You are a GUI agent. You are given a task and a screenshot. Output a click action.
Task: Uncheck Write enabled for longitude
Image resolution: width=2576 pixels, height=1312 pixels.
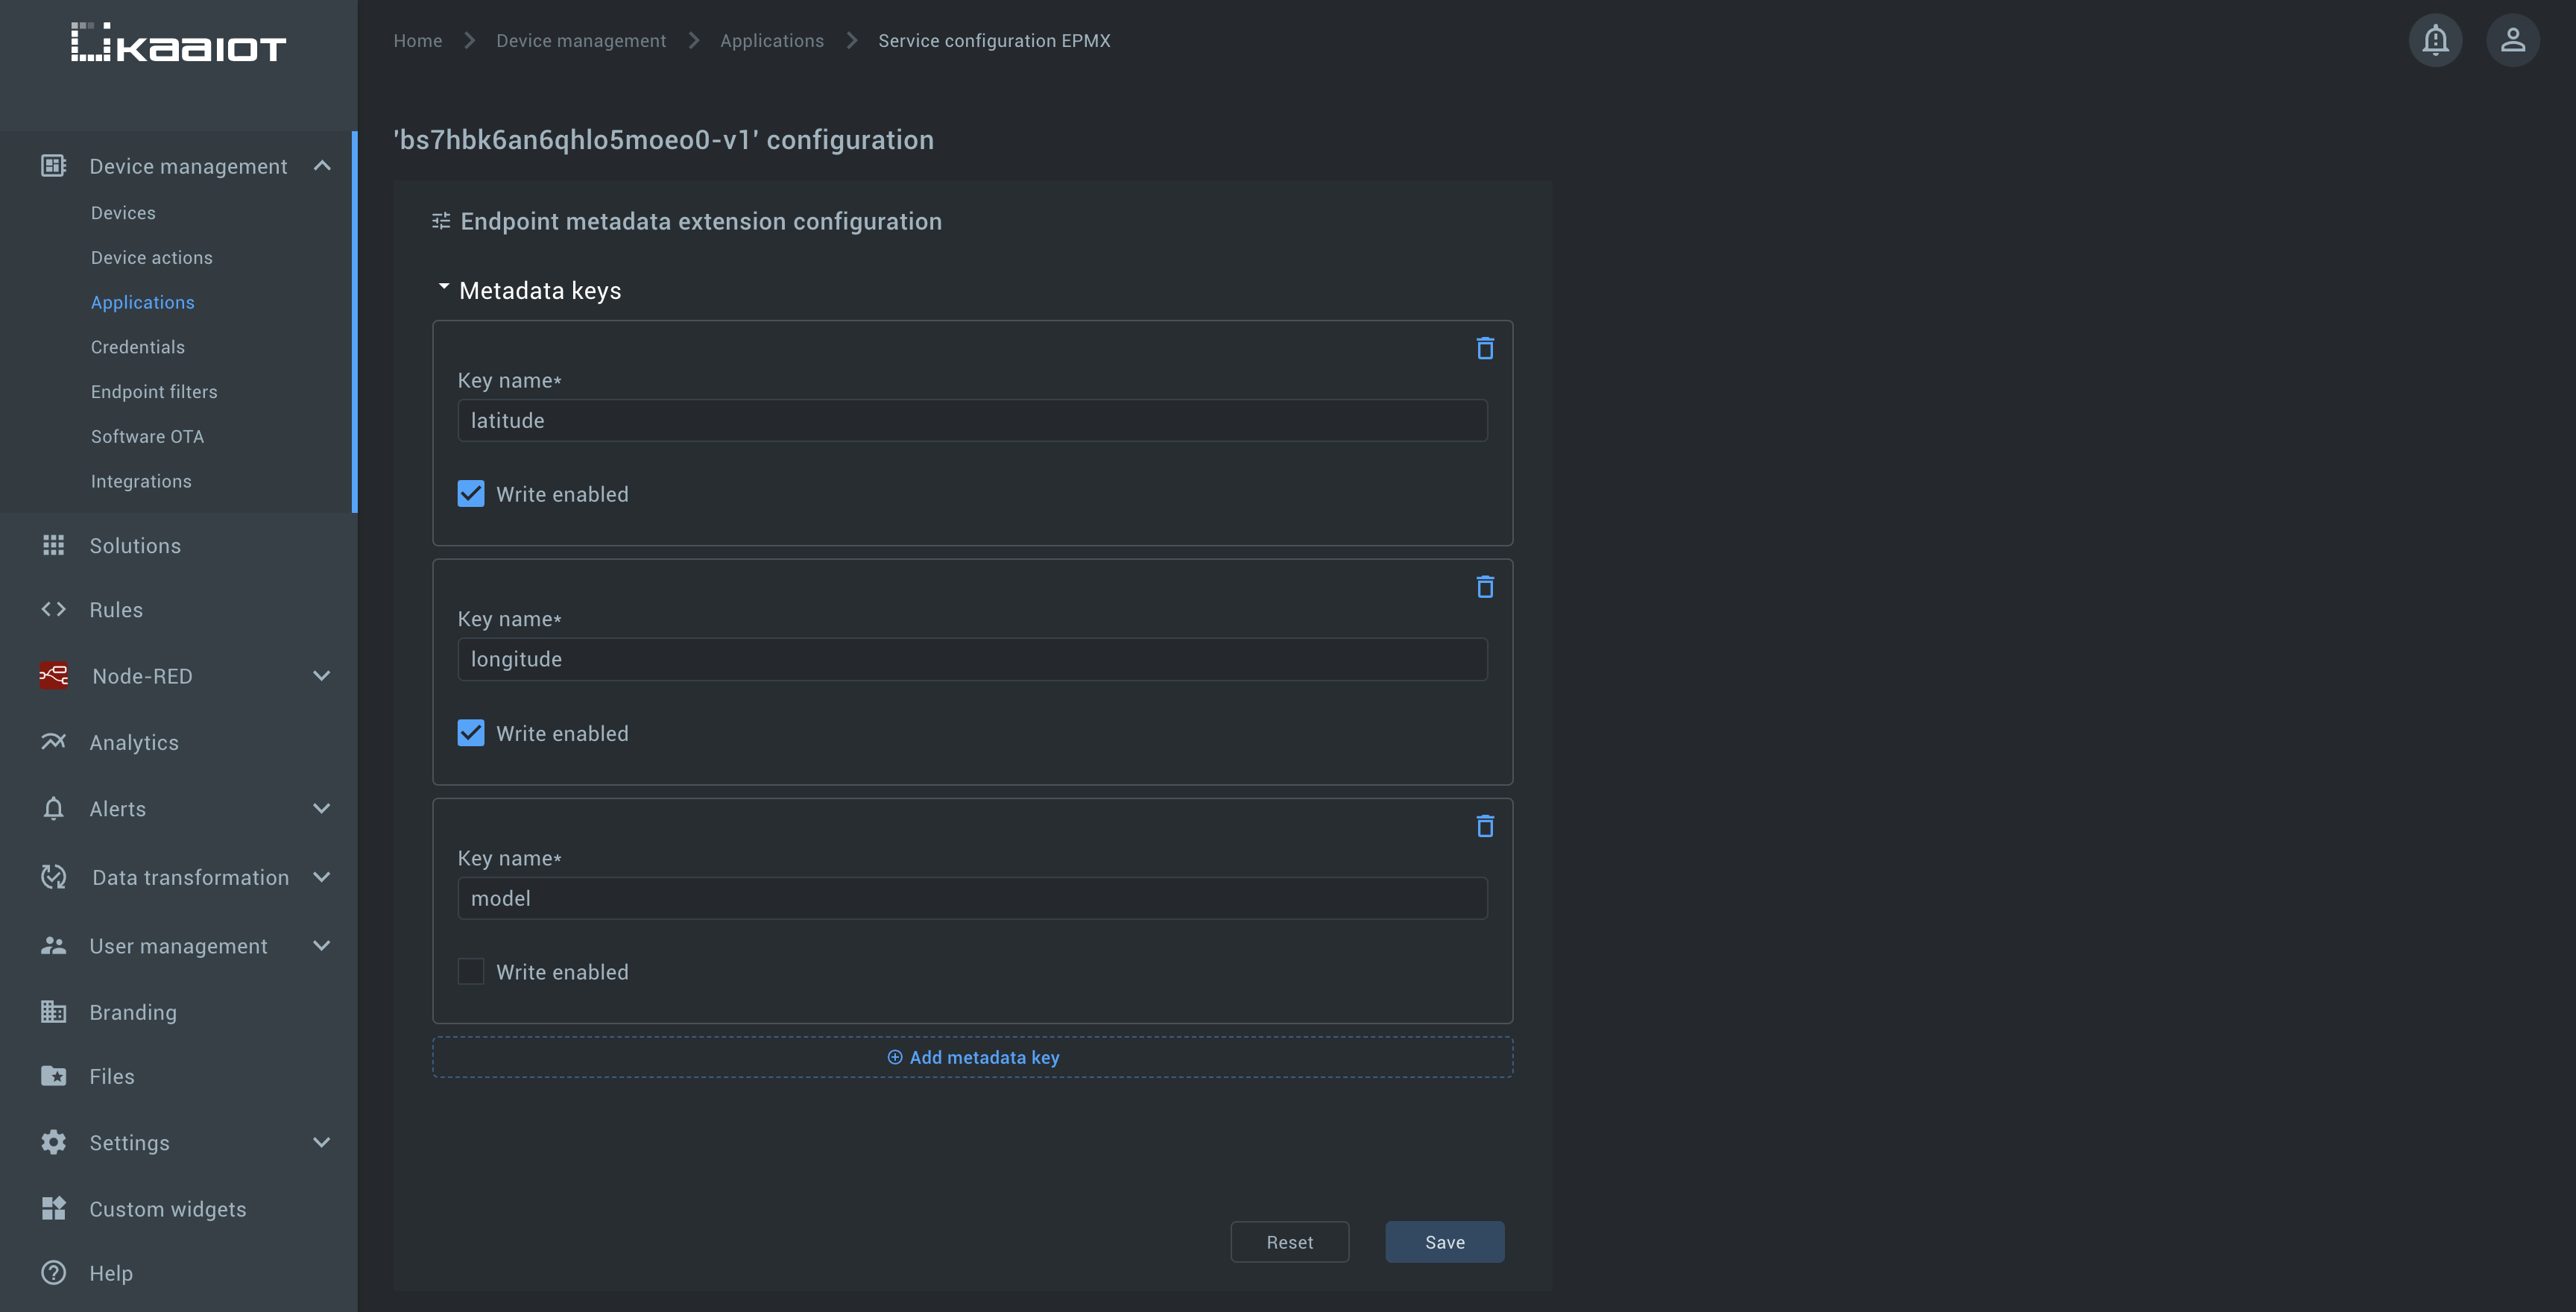click(x=471, y=733)
